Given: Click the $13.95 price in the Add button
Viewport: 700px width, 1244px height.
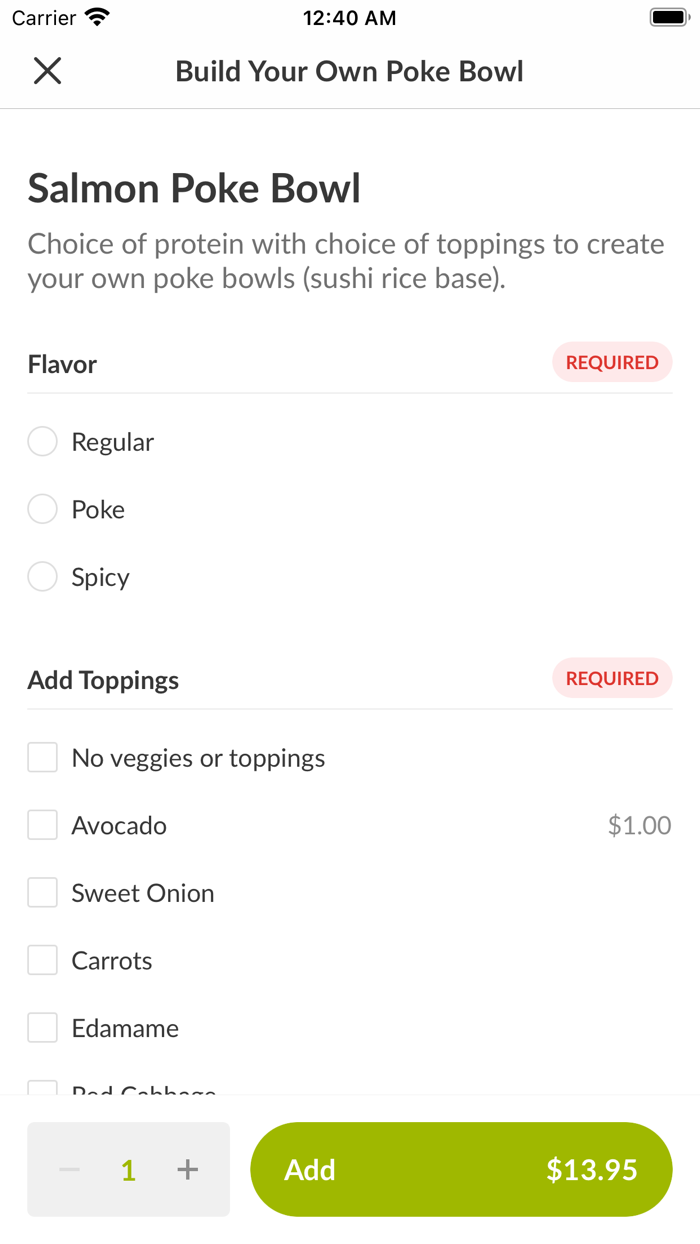Looking at the screenshot, I should pos(592,1169).
